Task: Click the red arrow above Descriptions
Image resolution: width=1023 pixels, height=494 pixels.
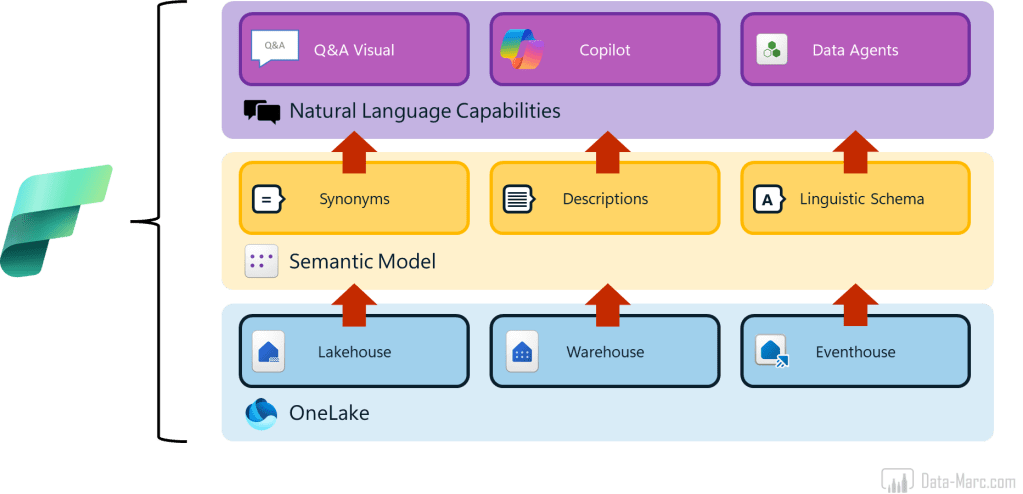Action: click(x=605, y=152)
